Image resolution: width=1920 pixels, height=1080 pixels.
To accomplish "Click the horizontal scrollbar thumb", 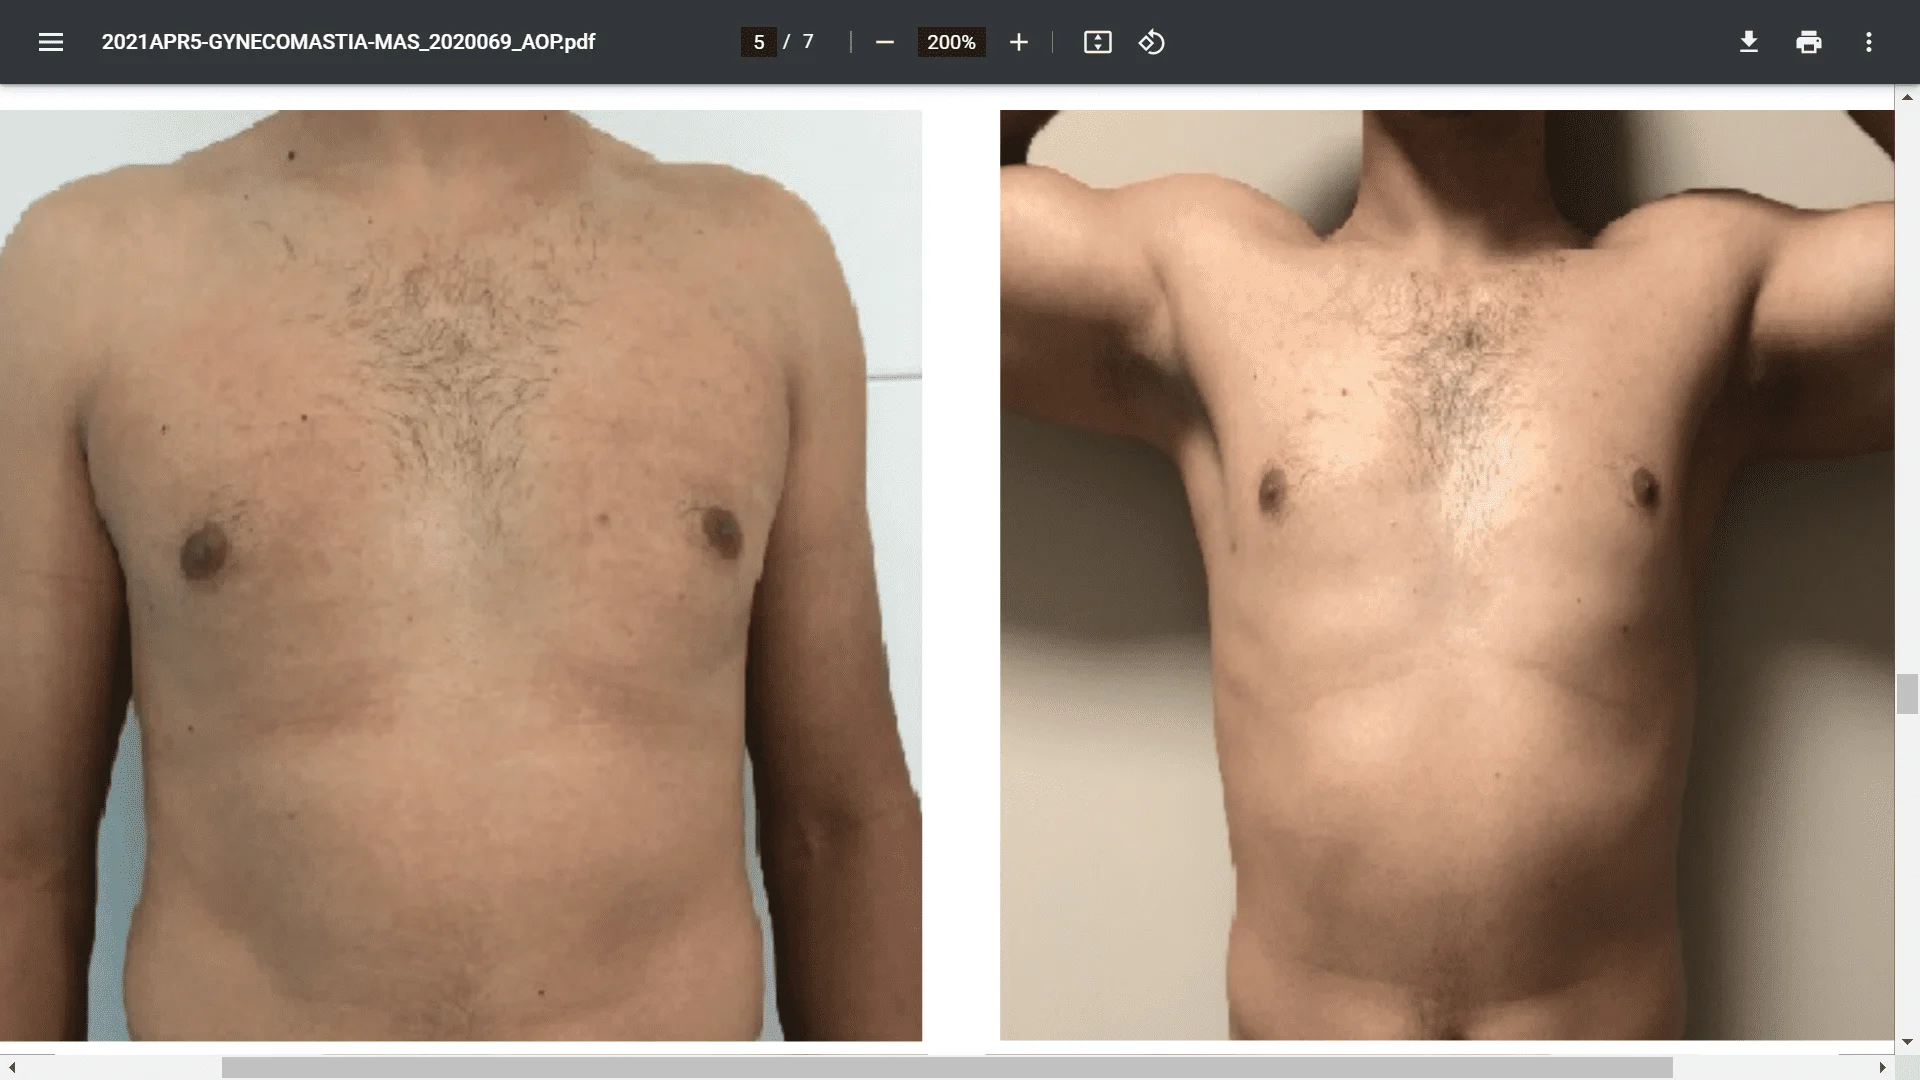I will coord(946,1068).
